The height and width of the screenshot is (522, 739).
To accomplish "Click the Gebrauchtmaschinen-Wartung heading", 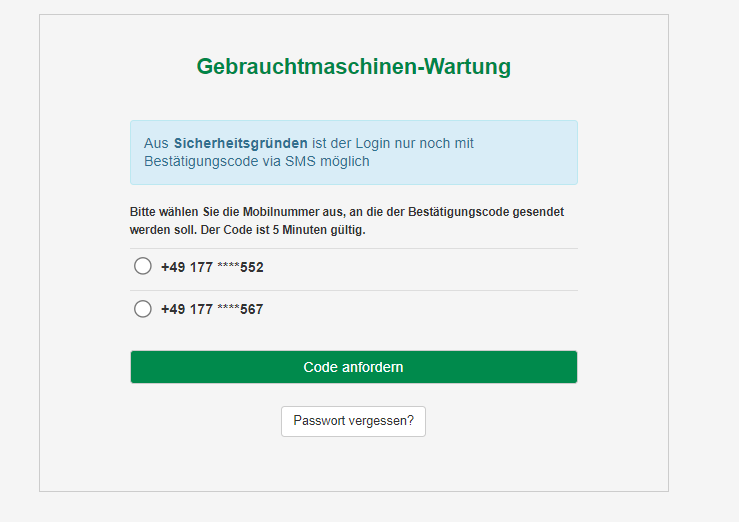I will [353, 66].
